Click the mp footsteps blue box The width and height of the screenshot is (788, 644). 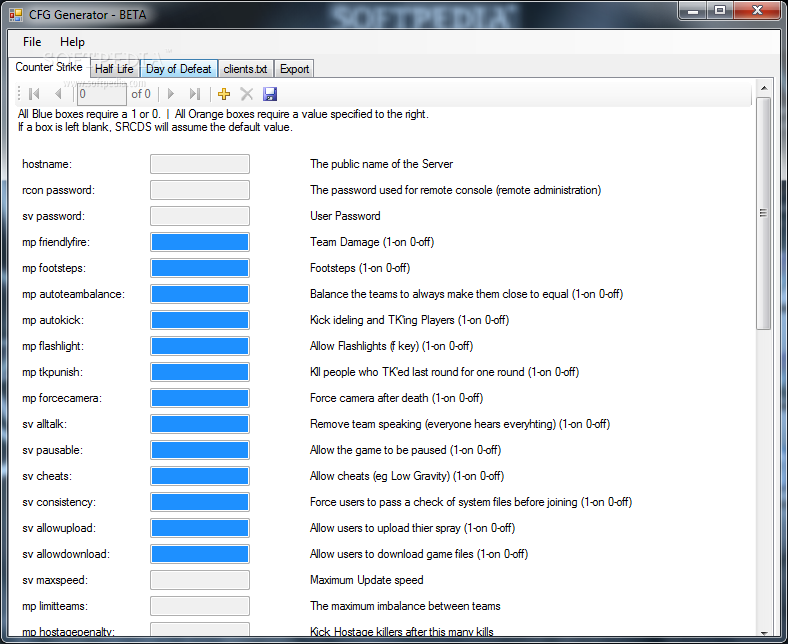[200, 268]
